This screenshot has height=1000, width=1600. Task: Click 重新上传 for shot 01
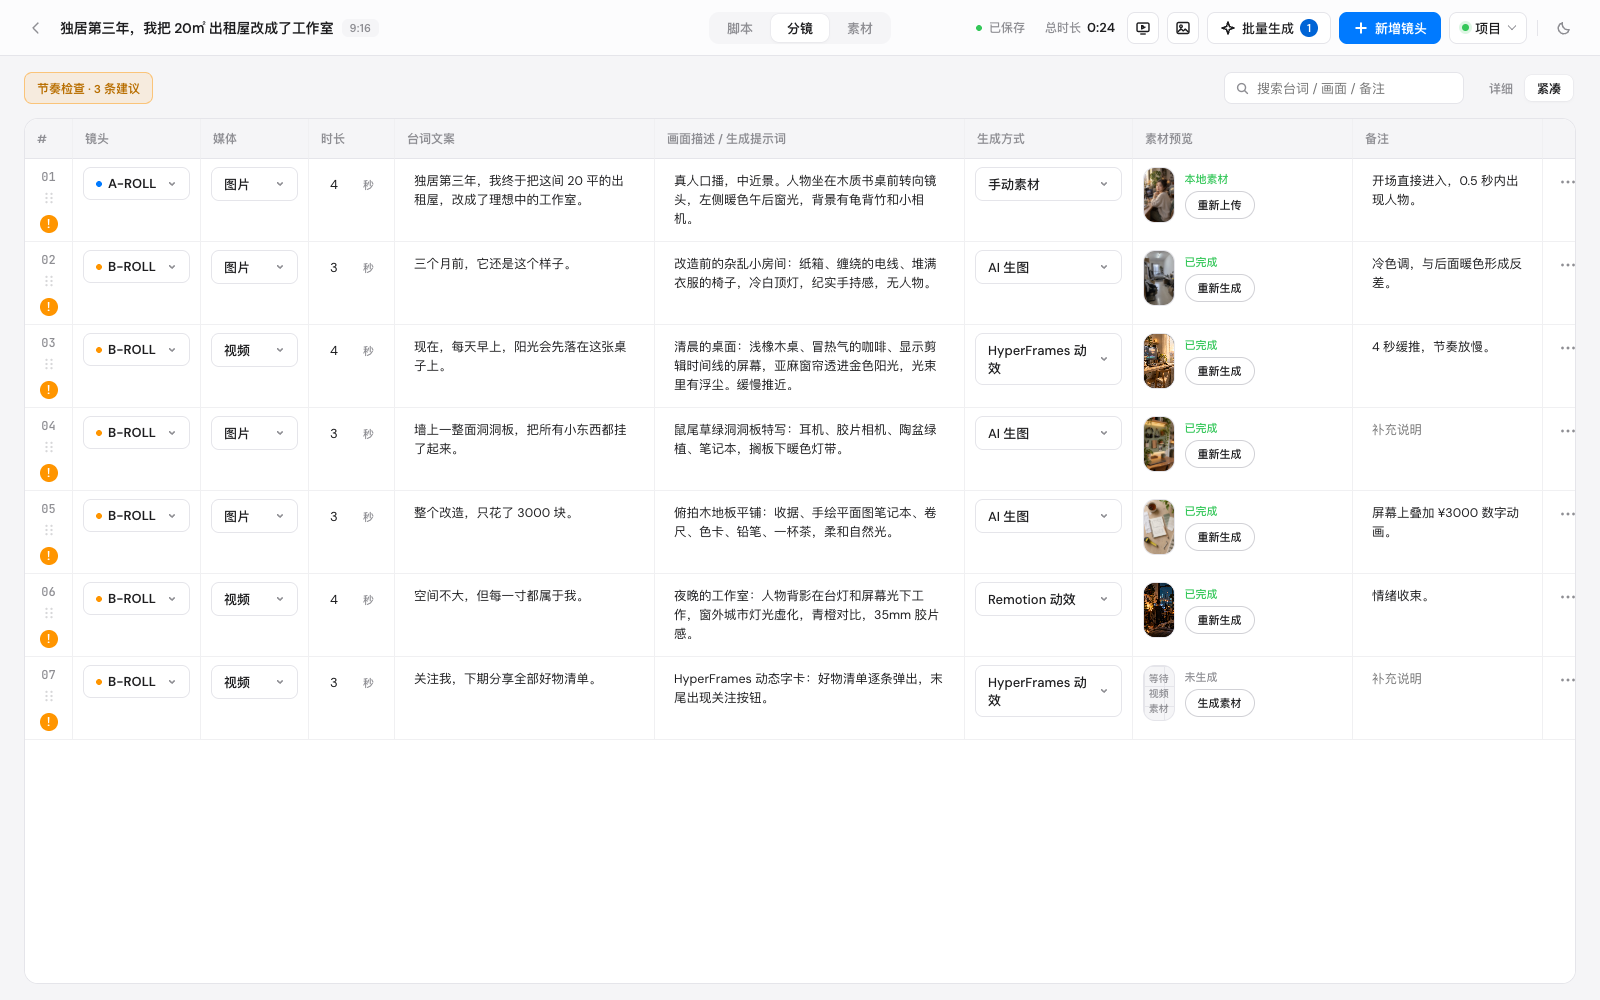pos(1219,205)
